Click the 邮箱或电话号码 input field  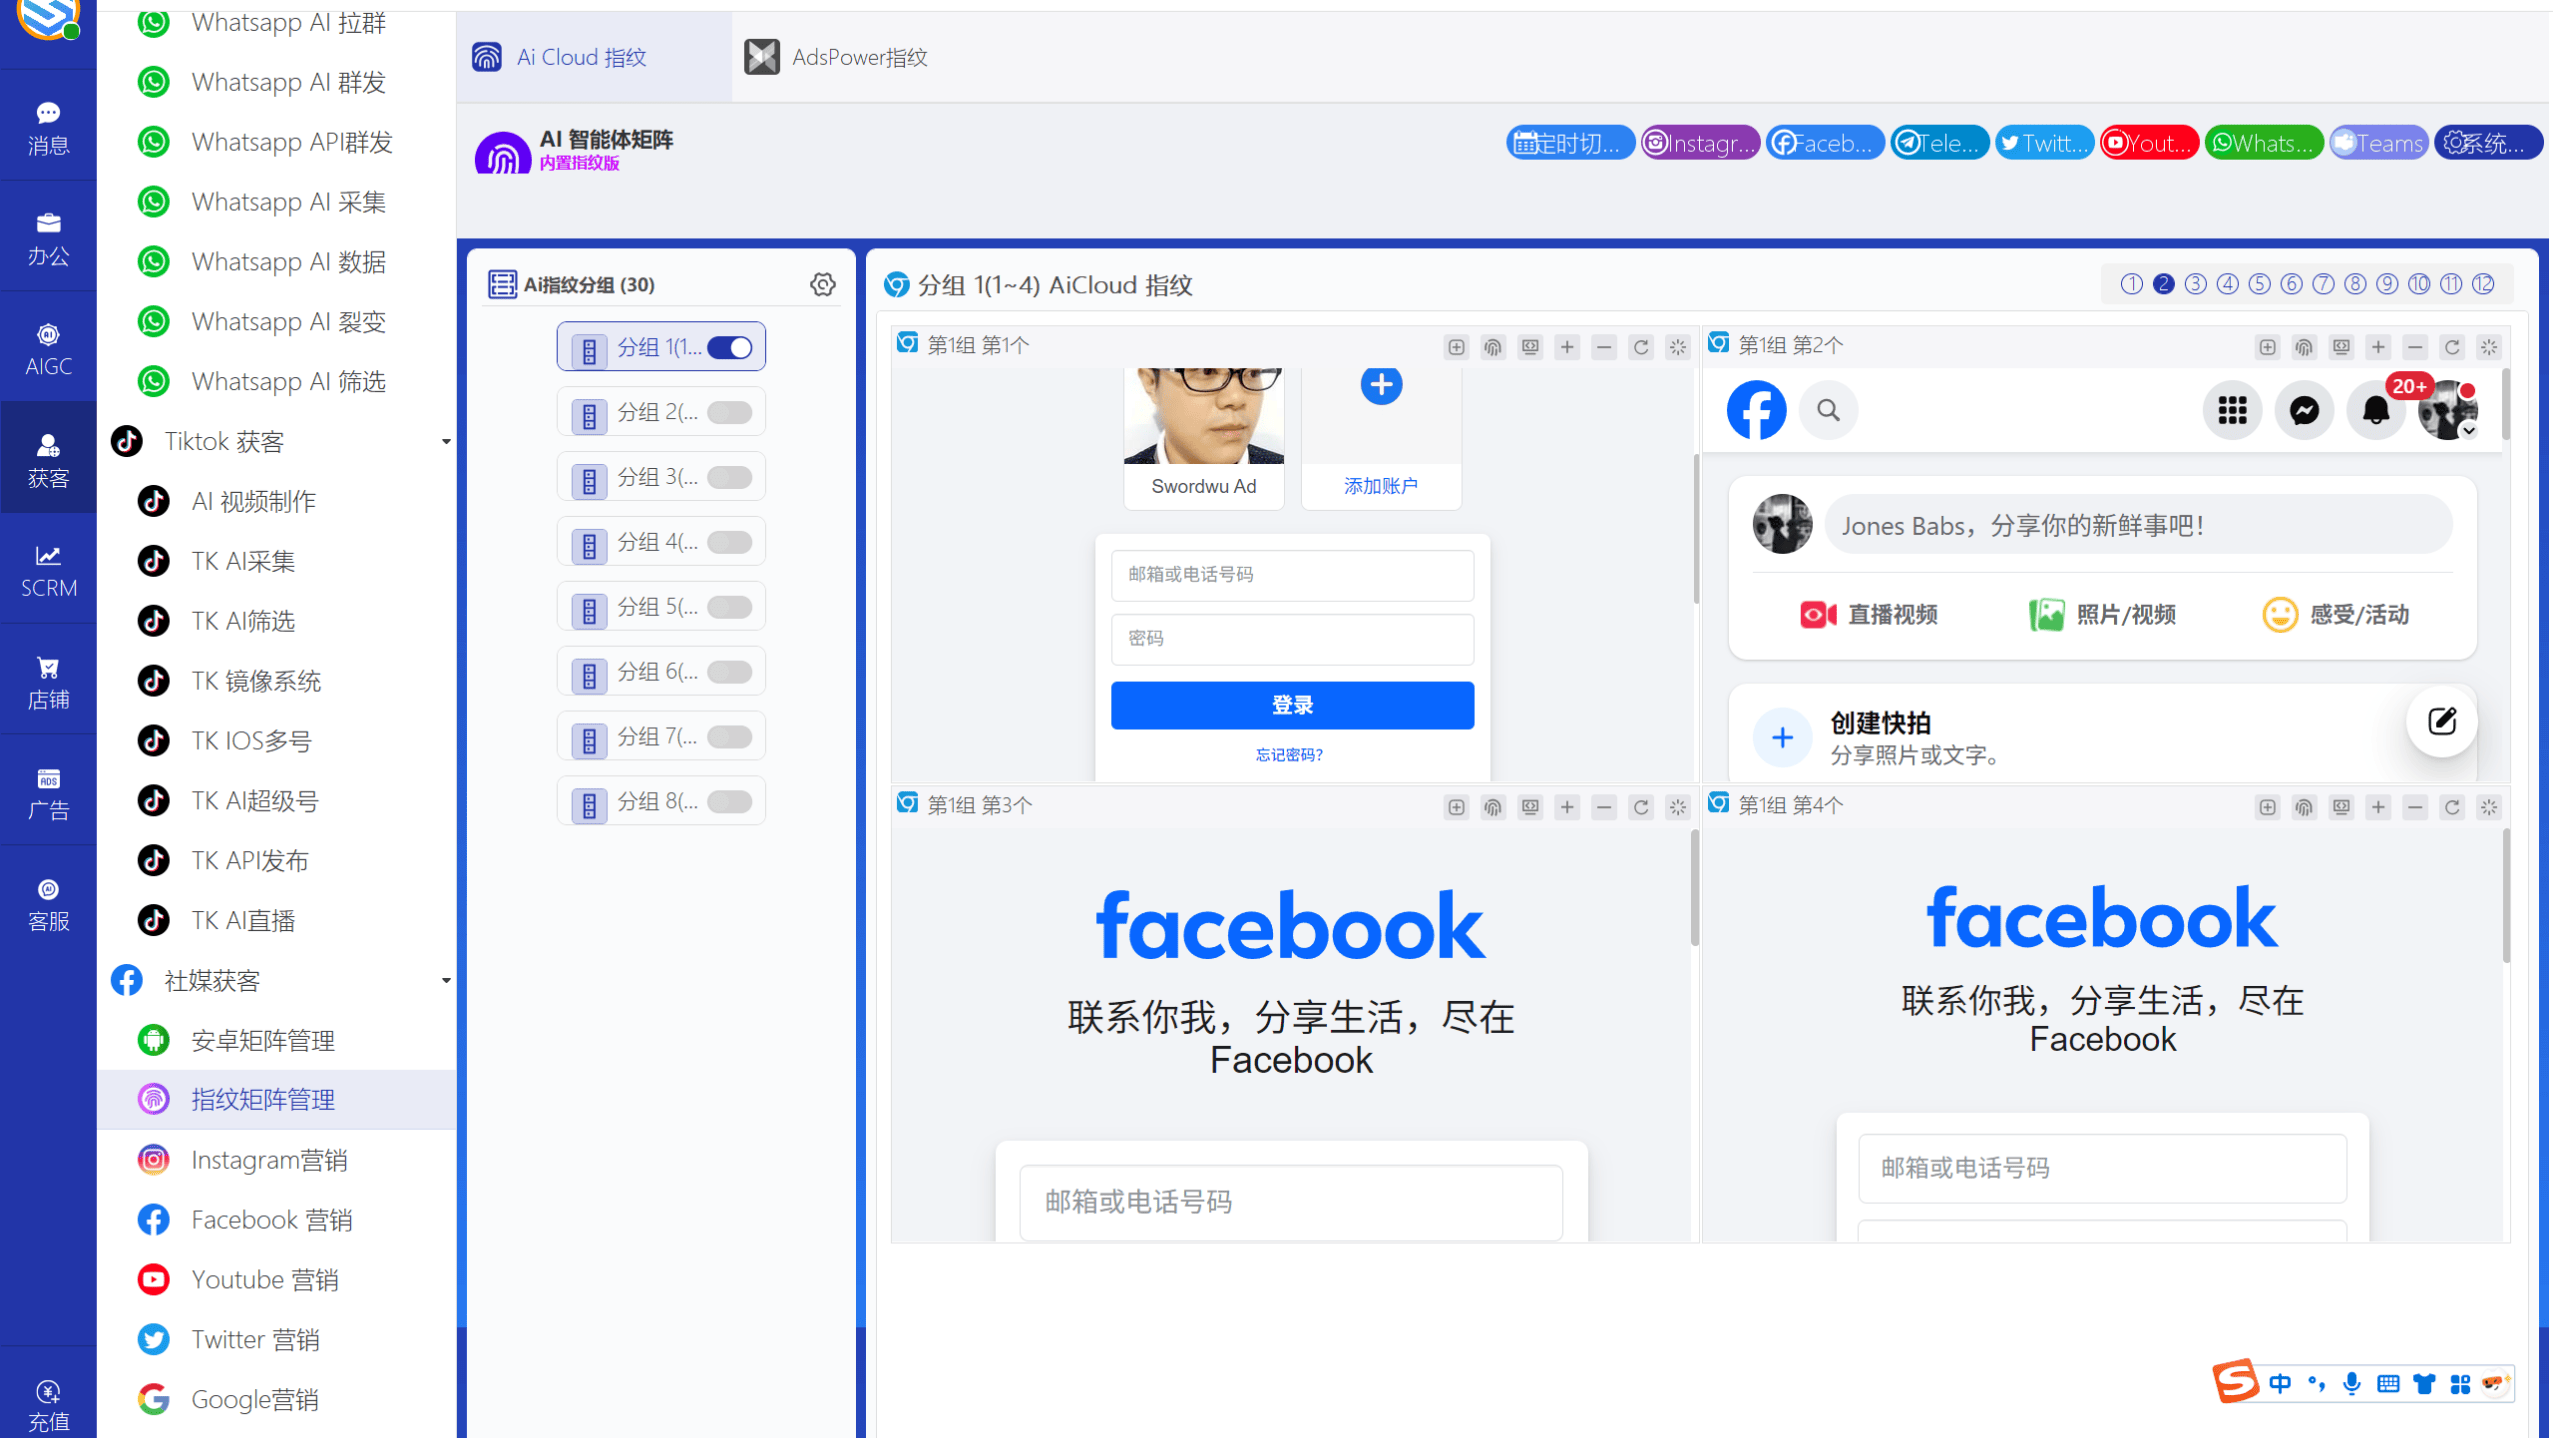(x=1292, y=575)
